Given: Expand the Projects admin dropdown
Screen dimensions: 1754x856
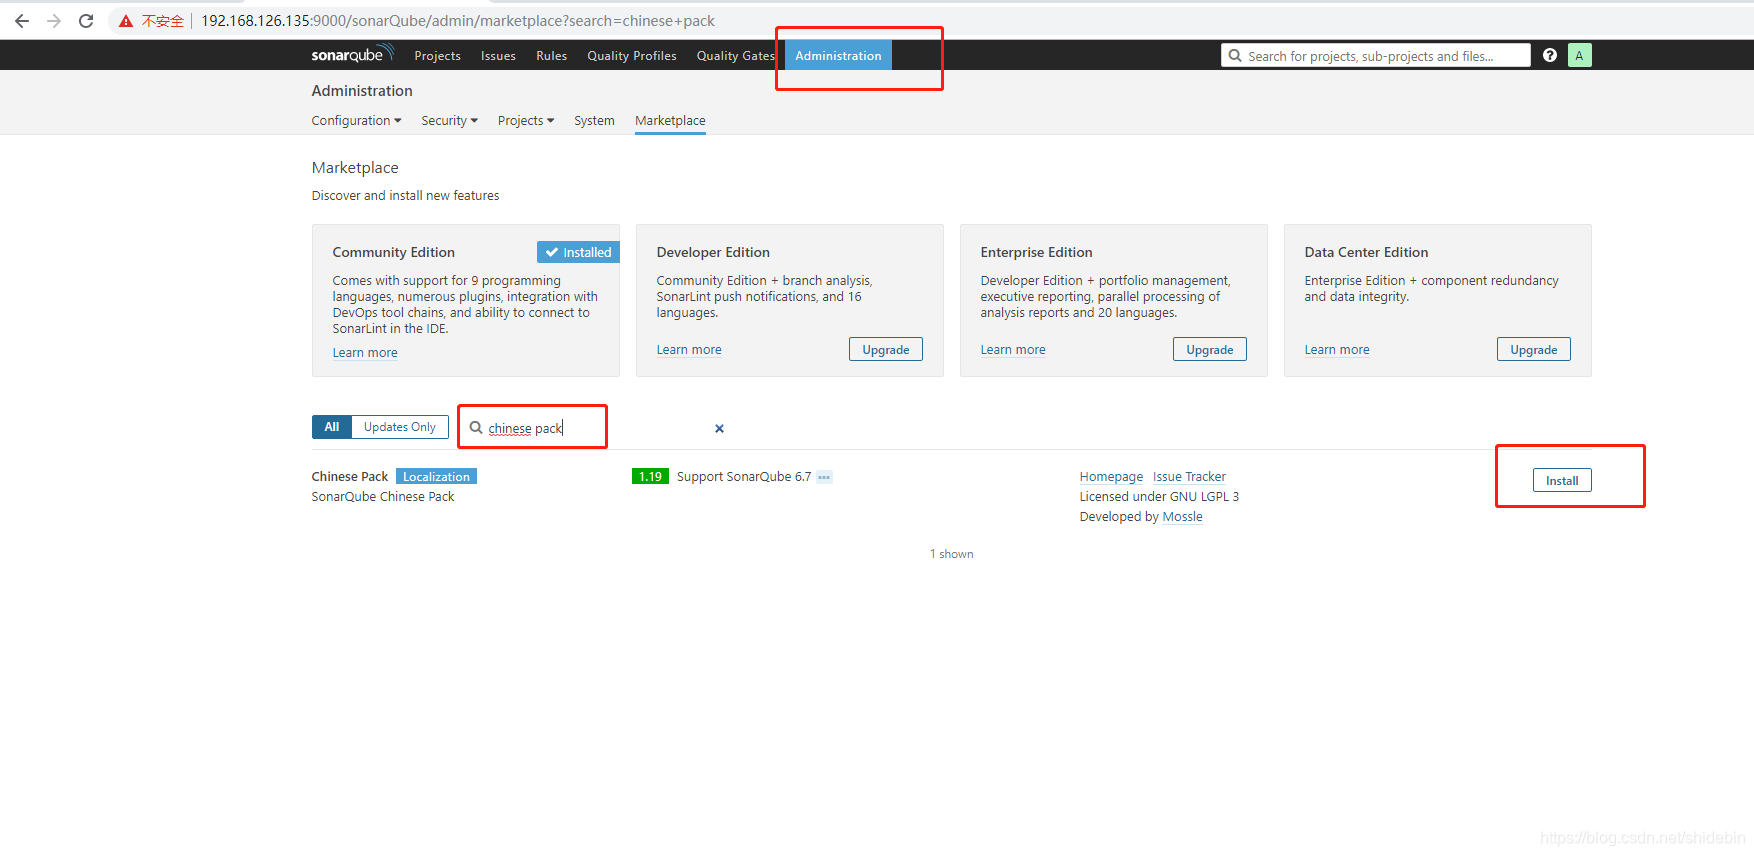Looking at the screenshot, I should (526, 120).
